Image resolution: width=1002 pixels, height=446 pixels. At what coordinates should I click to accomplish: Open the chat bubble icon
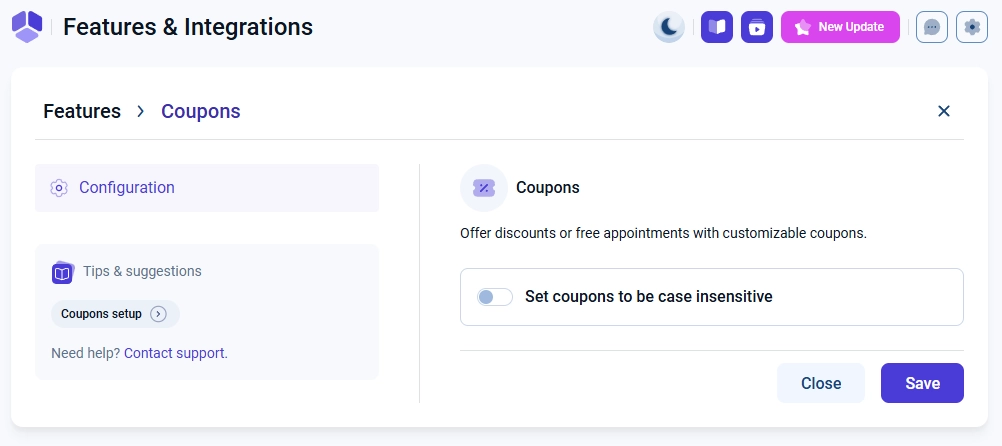pos(932,27)
